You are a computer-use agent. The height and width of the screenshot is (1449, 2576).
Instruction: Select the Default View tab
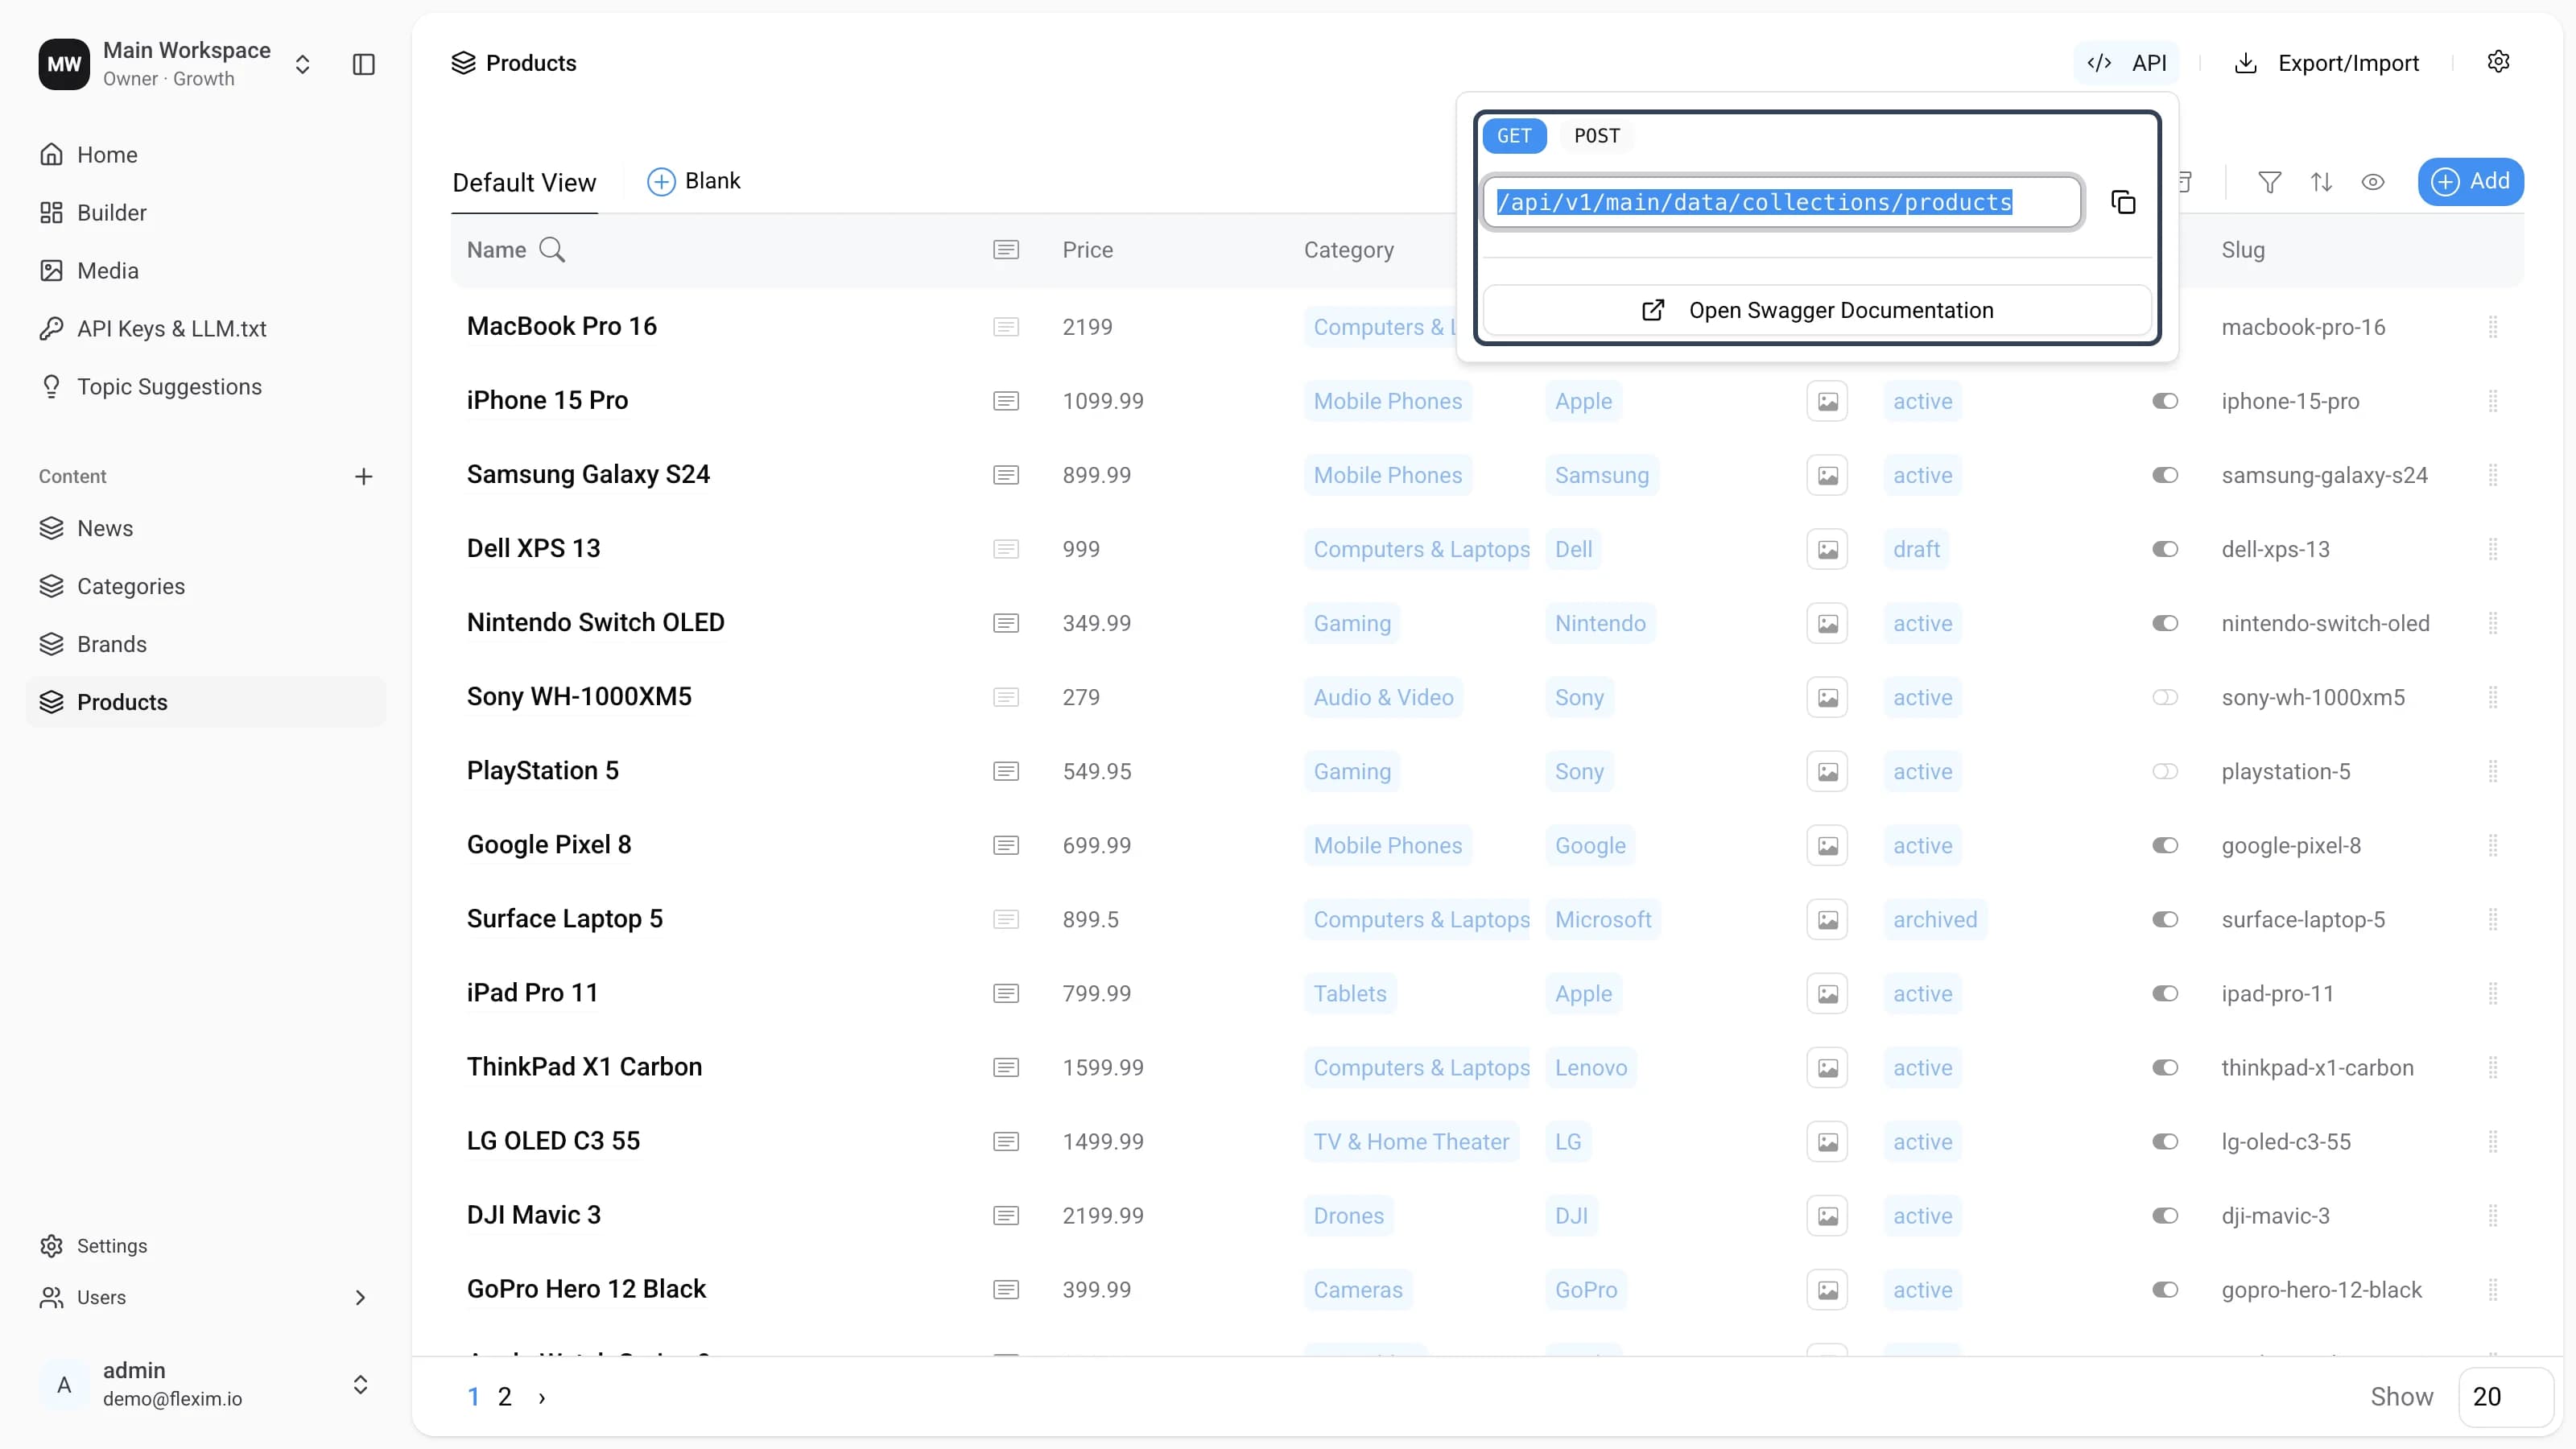524,183
